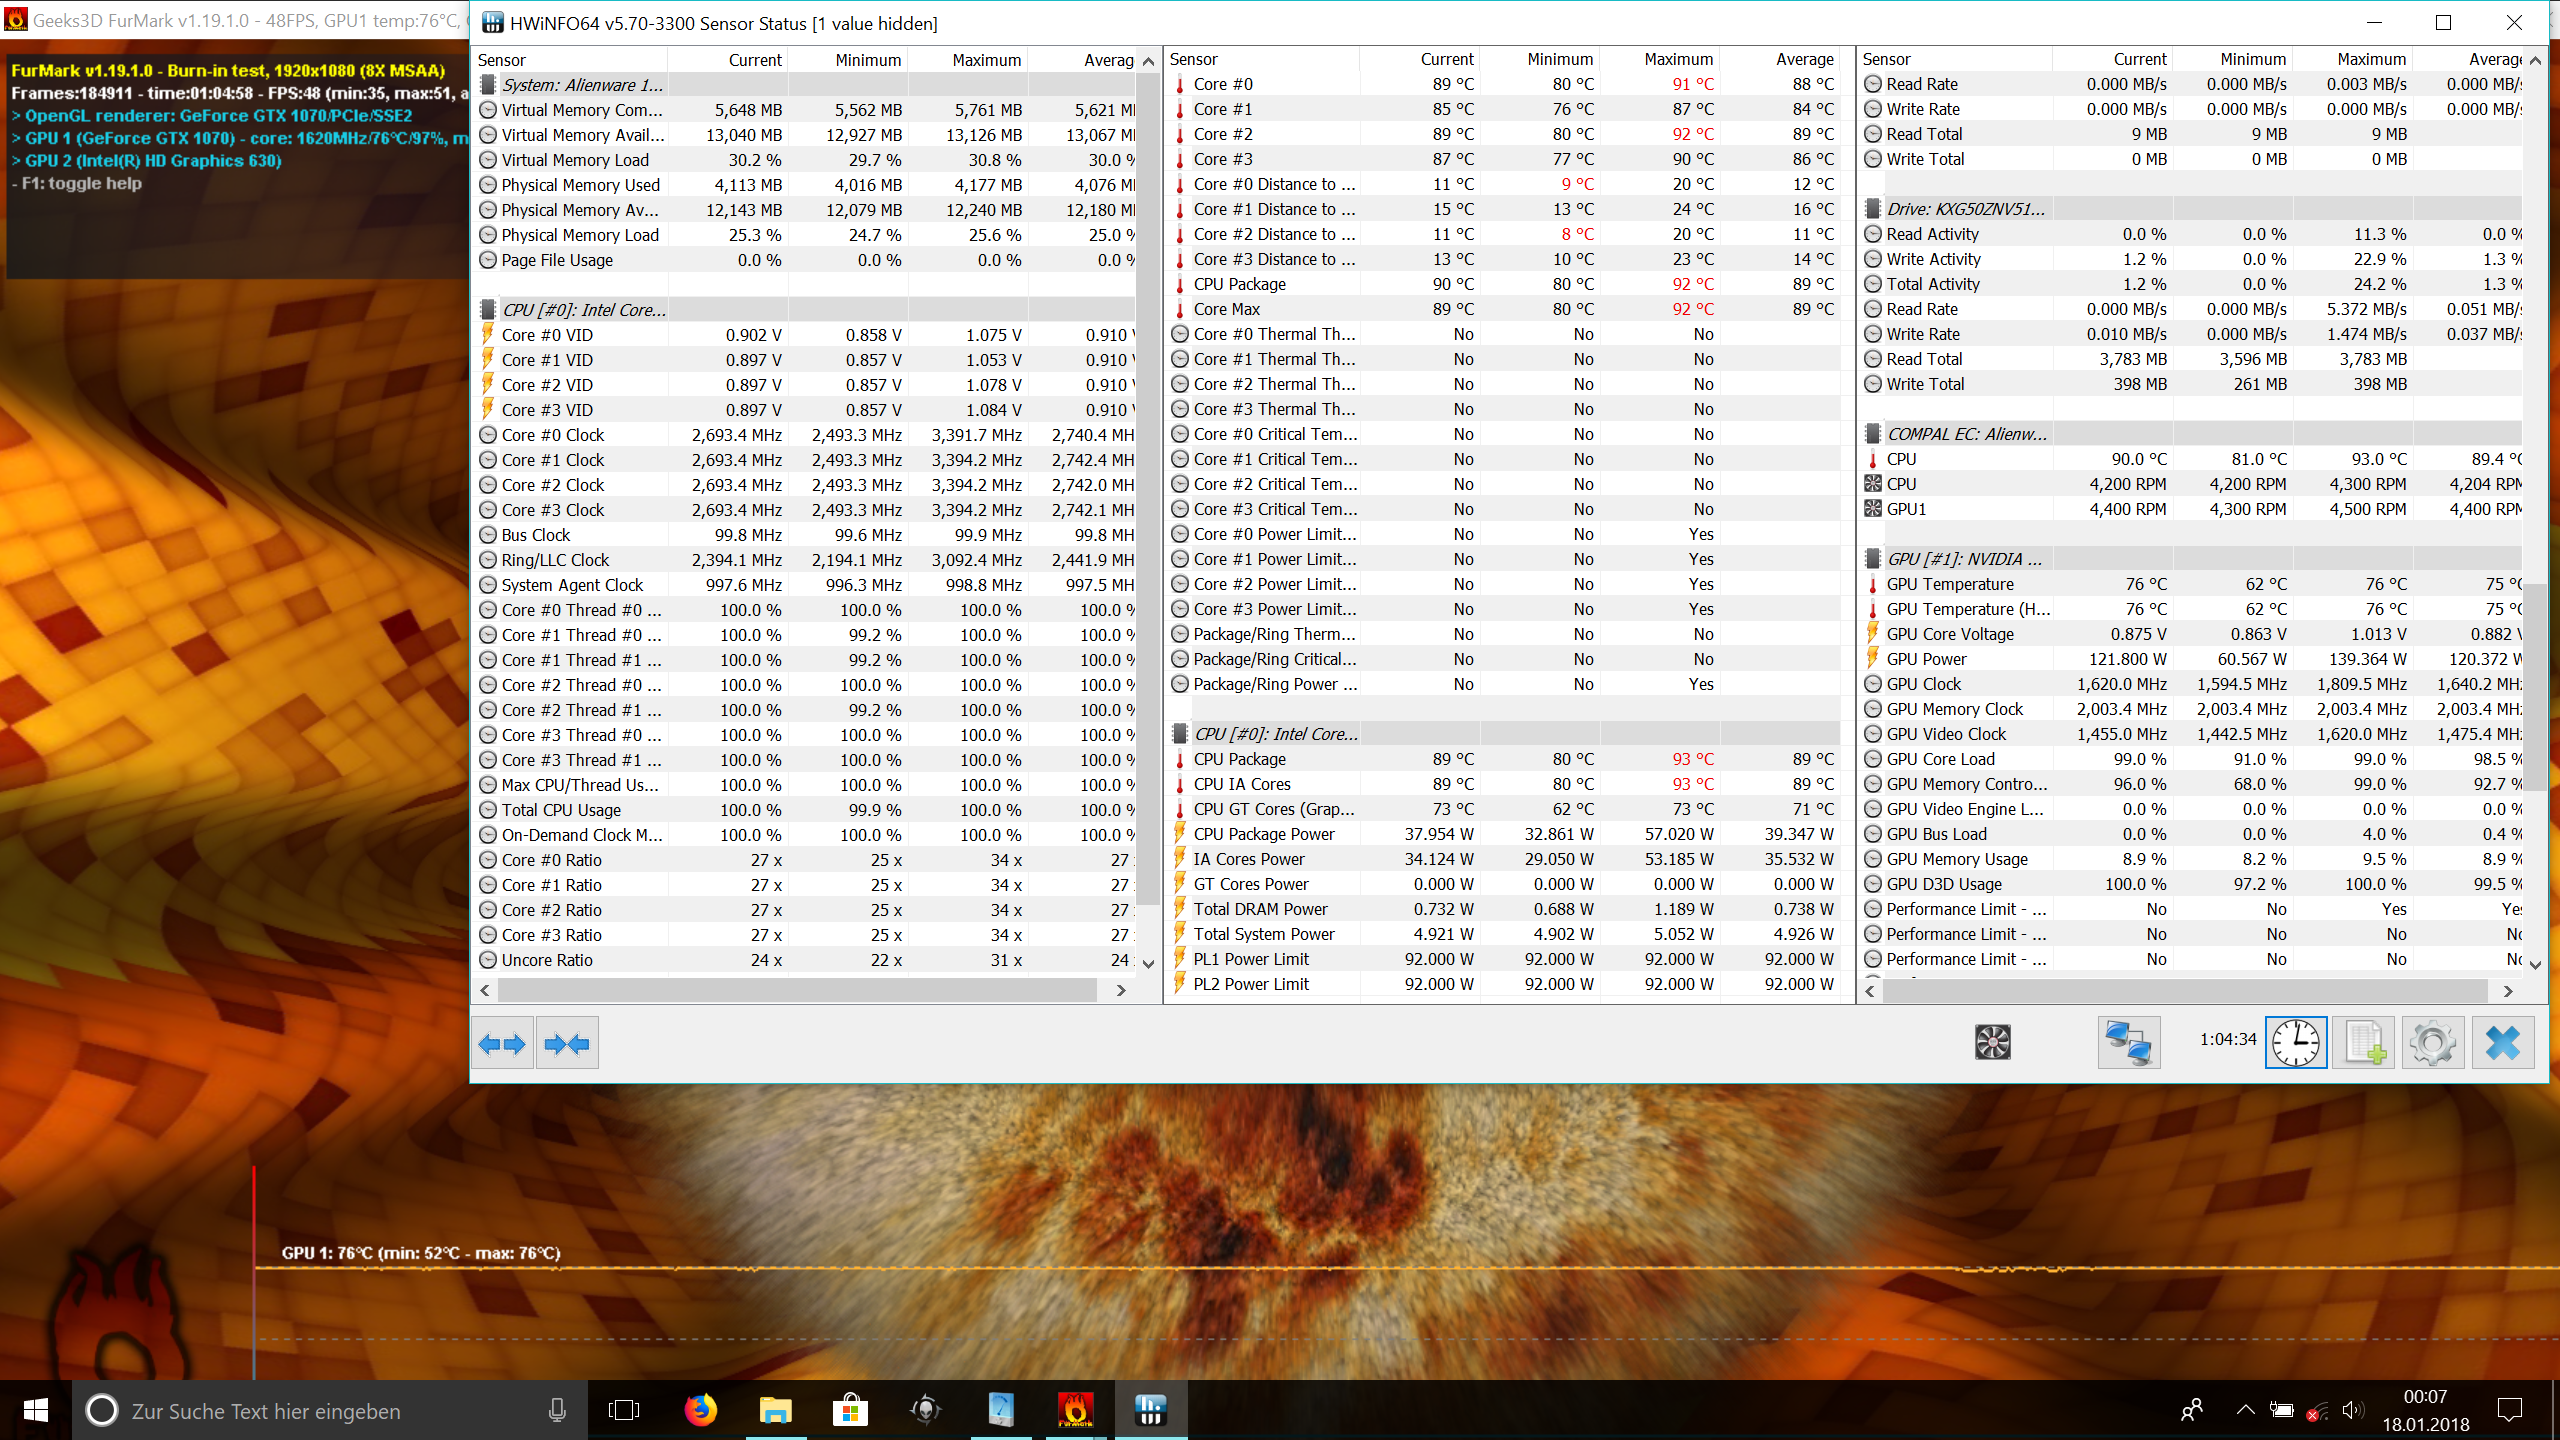Viewport: 2560px width, 1440px height.
Task: Open the Action Center notifications icon
Action: [x=2510, y=1410]
